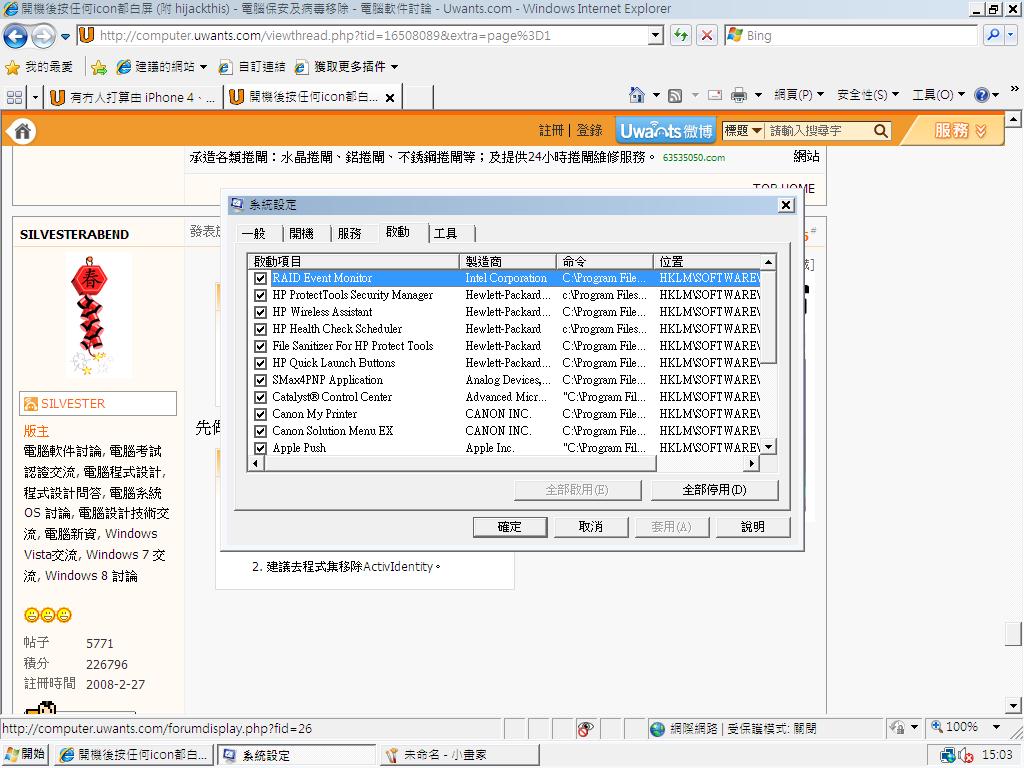This screenshot has height=768, width=1024.
Task: Uncheck HP Wireless Assistant startup item
Action: 261,312
